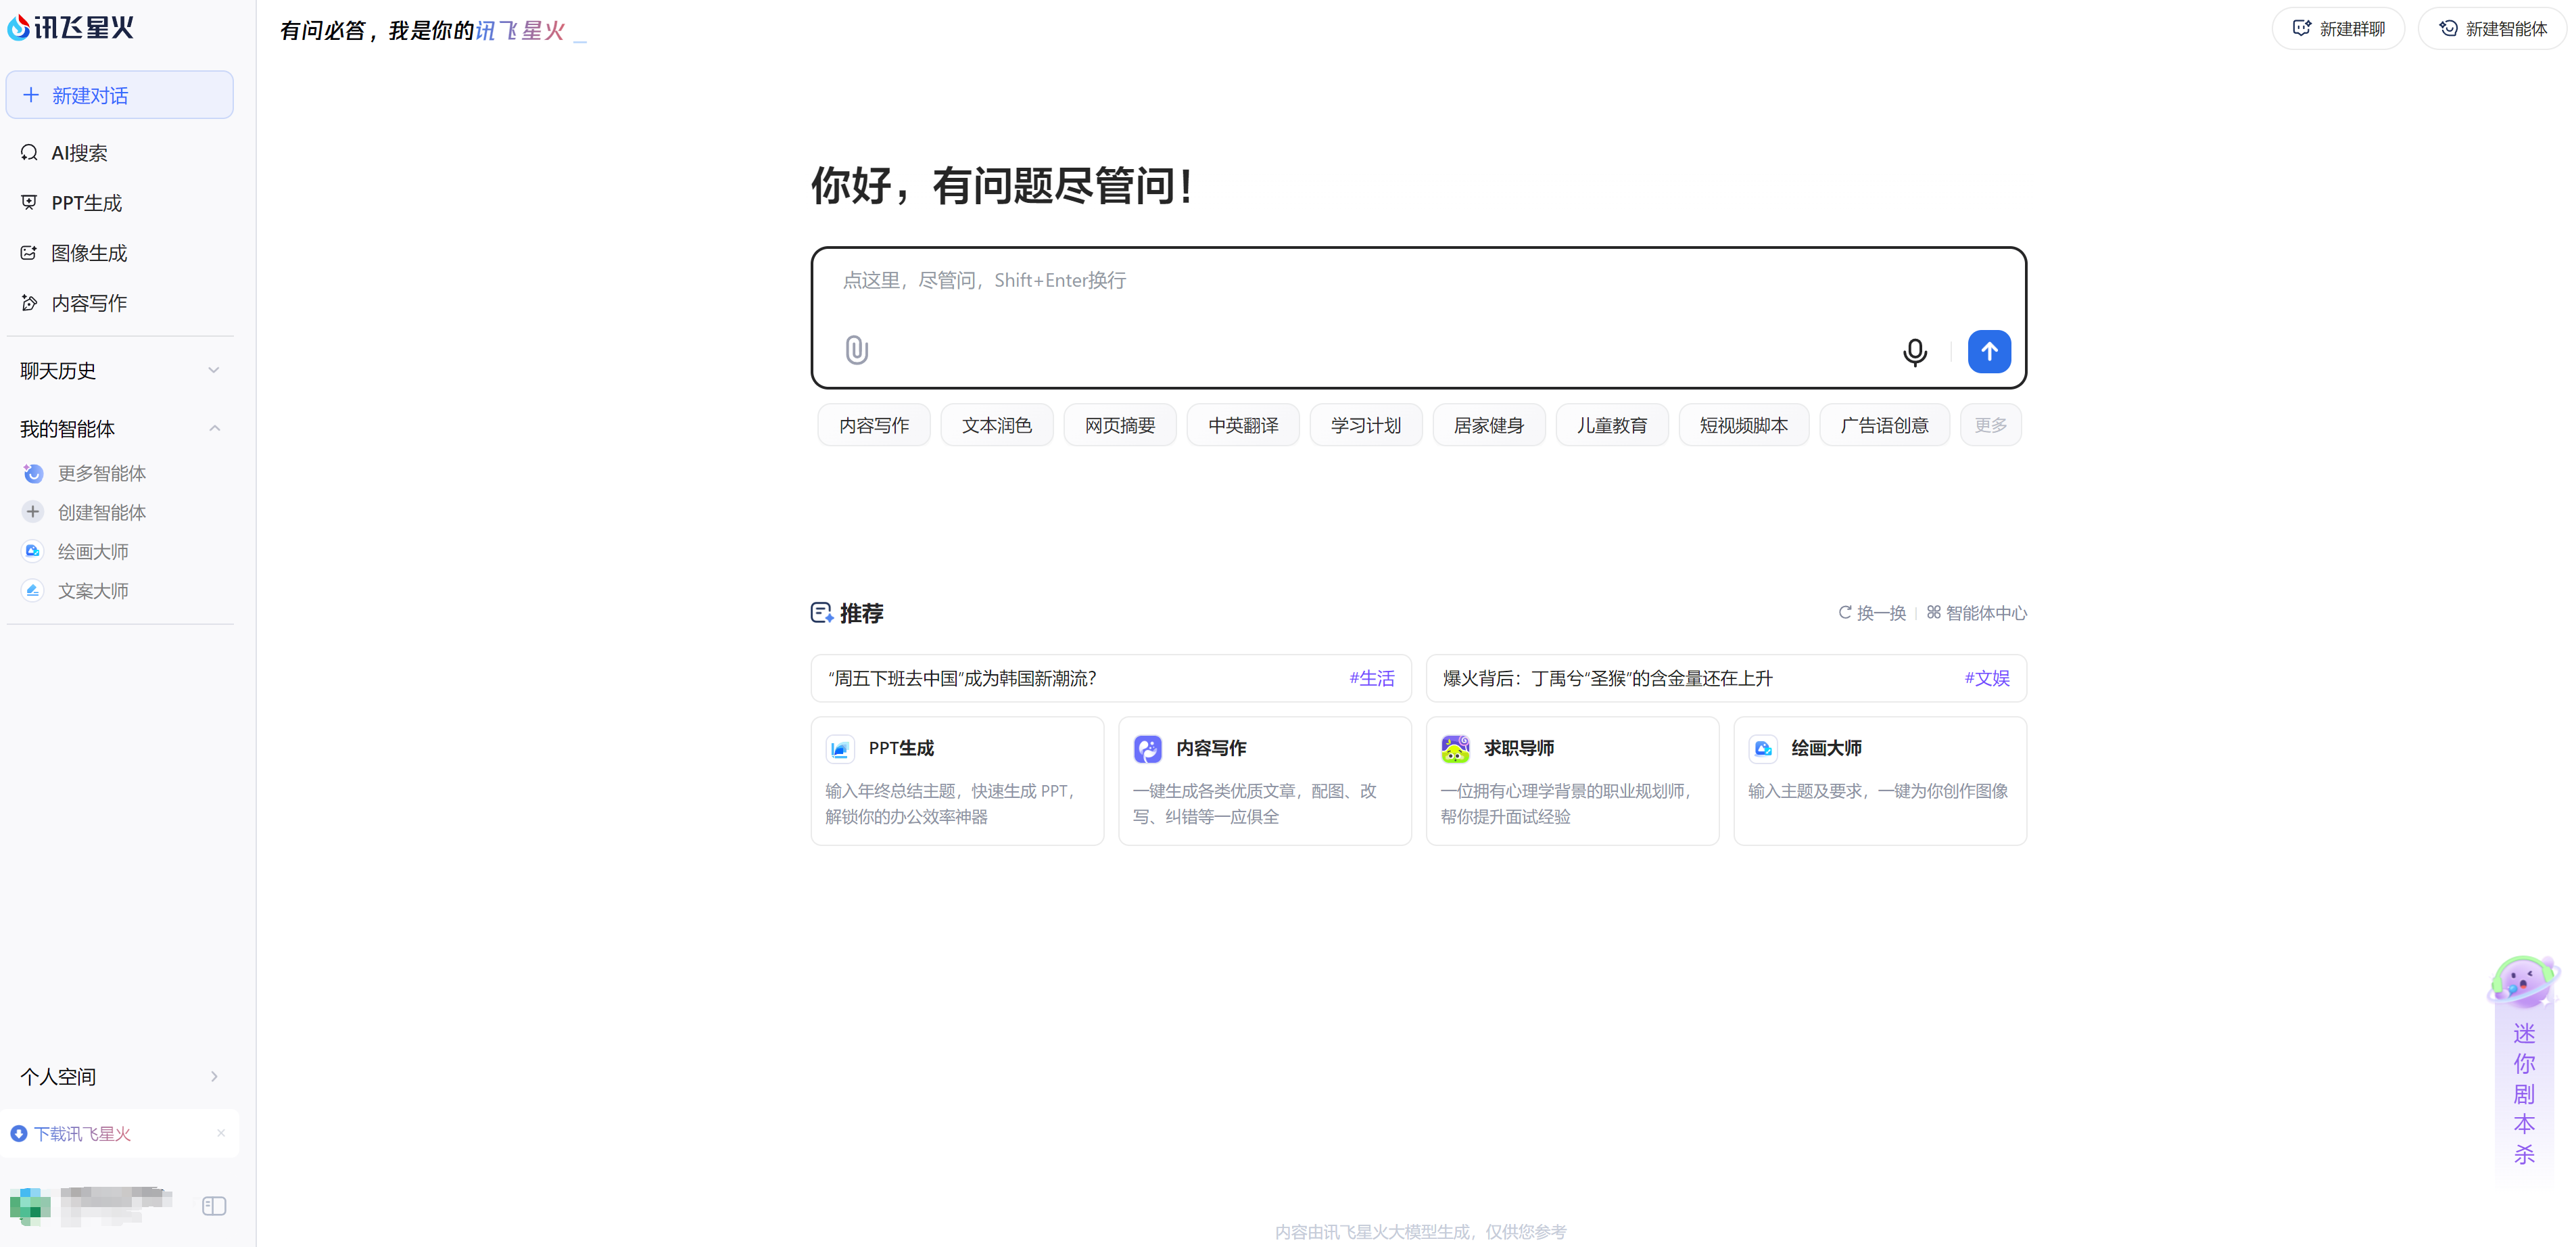This screenshot has width=2576, height=1247.
Task: Collapse the 我的智能体 section
Action: (214, 429)
